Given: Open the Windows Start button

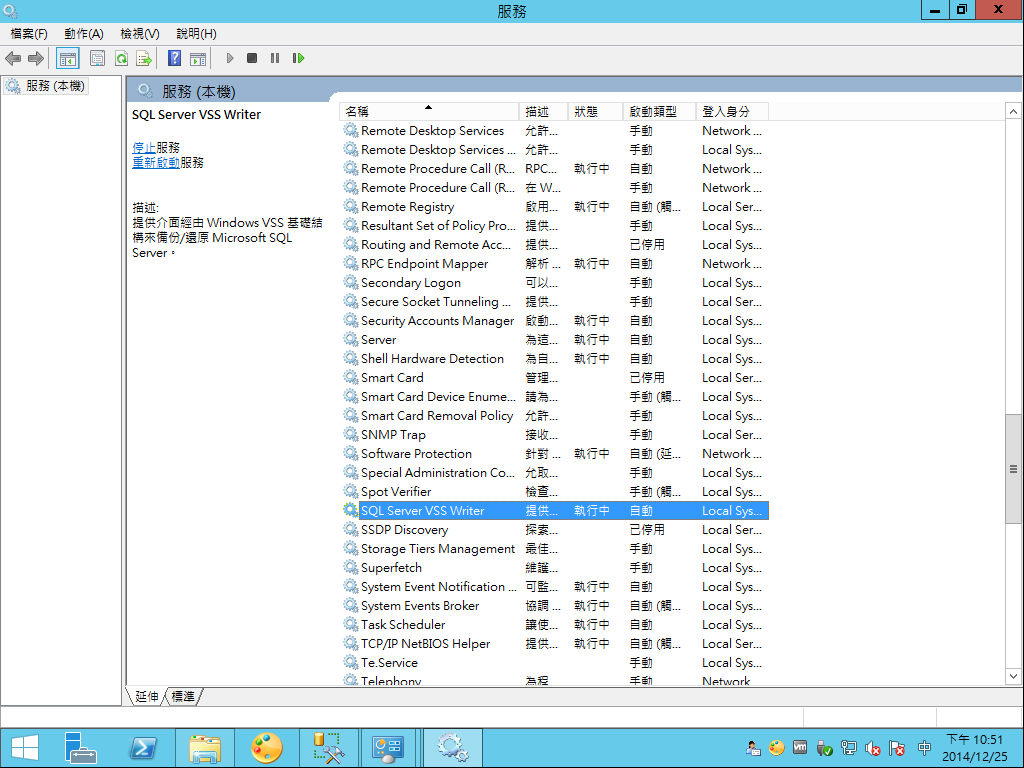Looking at the screenshot, I should coord(25,748).
